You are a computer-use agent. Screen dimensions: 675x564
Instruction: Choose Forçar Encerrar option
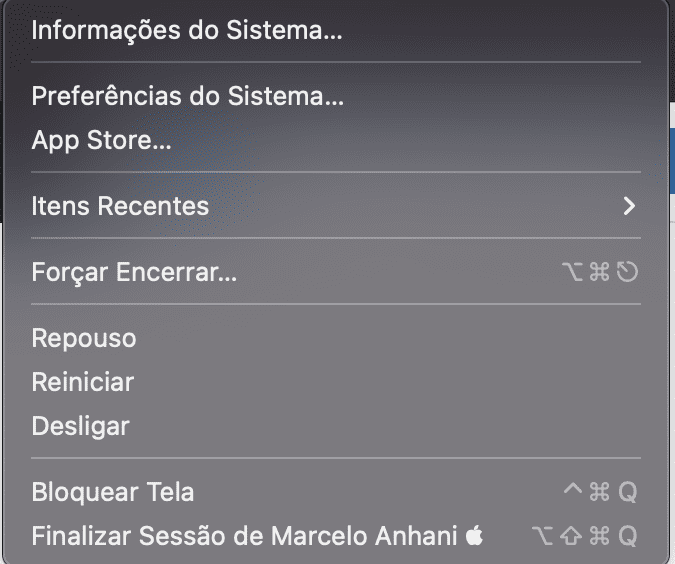134,272
